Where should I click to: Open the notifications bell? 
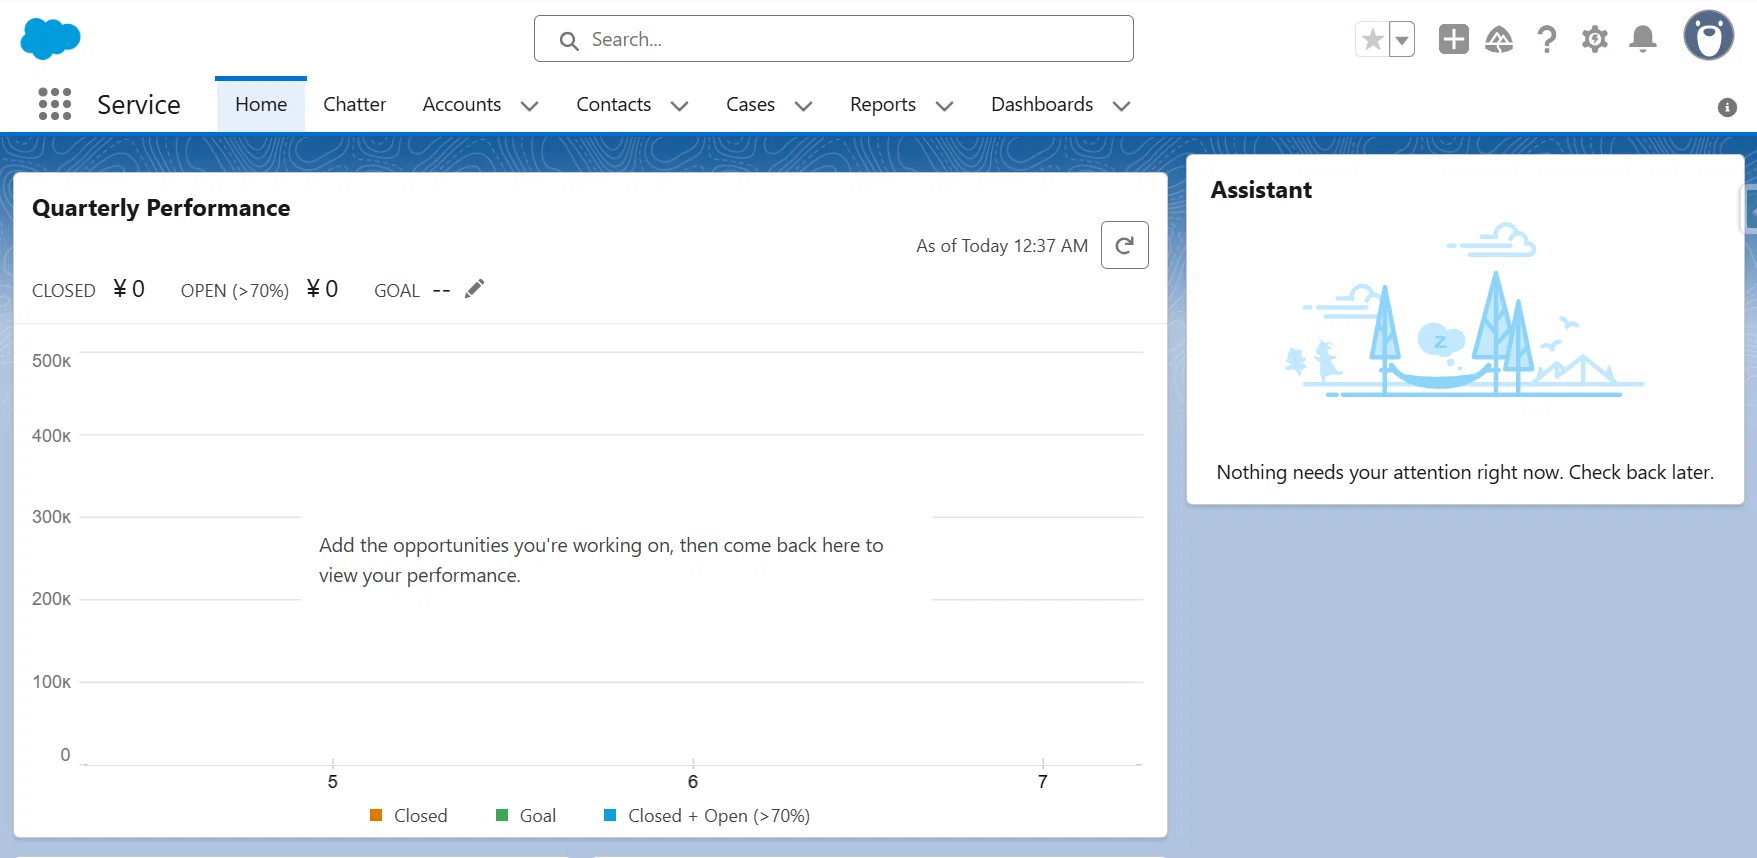point(1643,39)
